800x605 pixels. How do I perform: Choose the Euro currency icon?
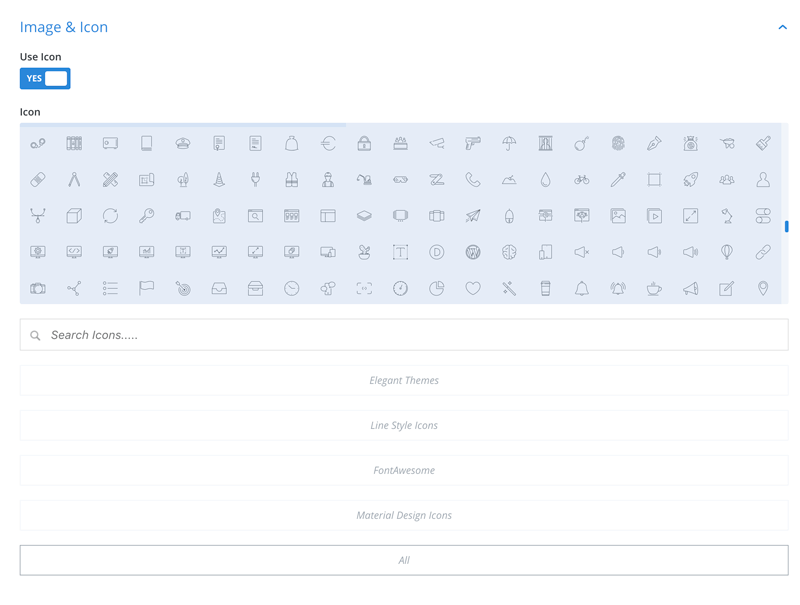[328, 142]
